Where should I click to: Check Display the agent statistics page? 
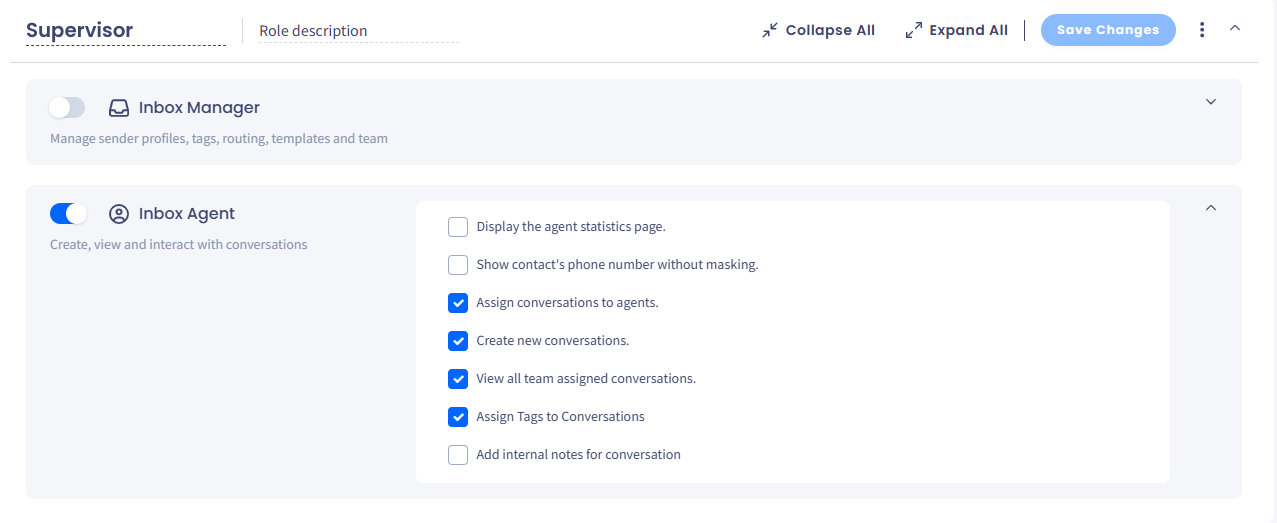[x=458, y=227]
